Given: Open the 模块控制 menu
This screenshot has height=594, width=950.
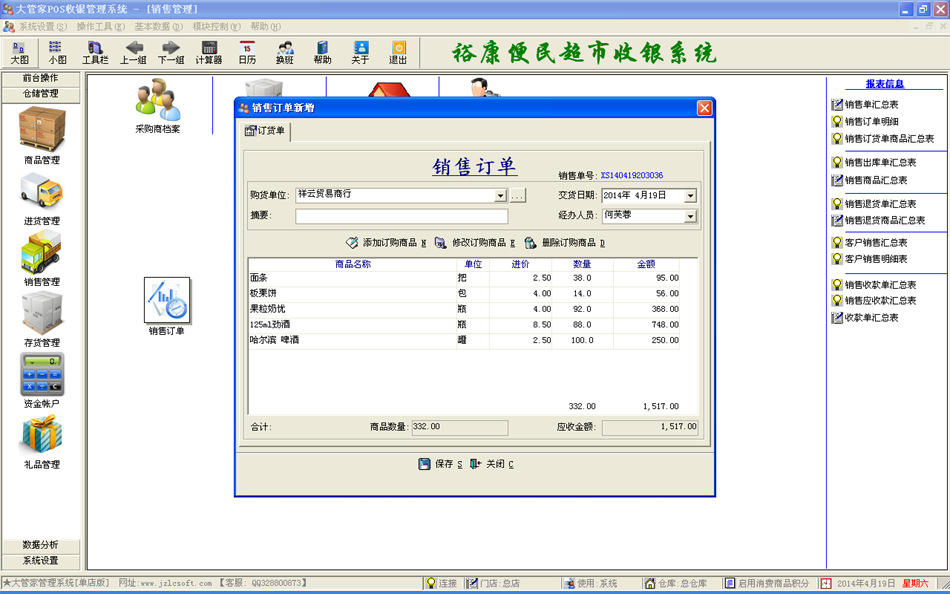Looking at the screenshot, I should [216, 27].
